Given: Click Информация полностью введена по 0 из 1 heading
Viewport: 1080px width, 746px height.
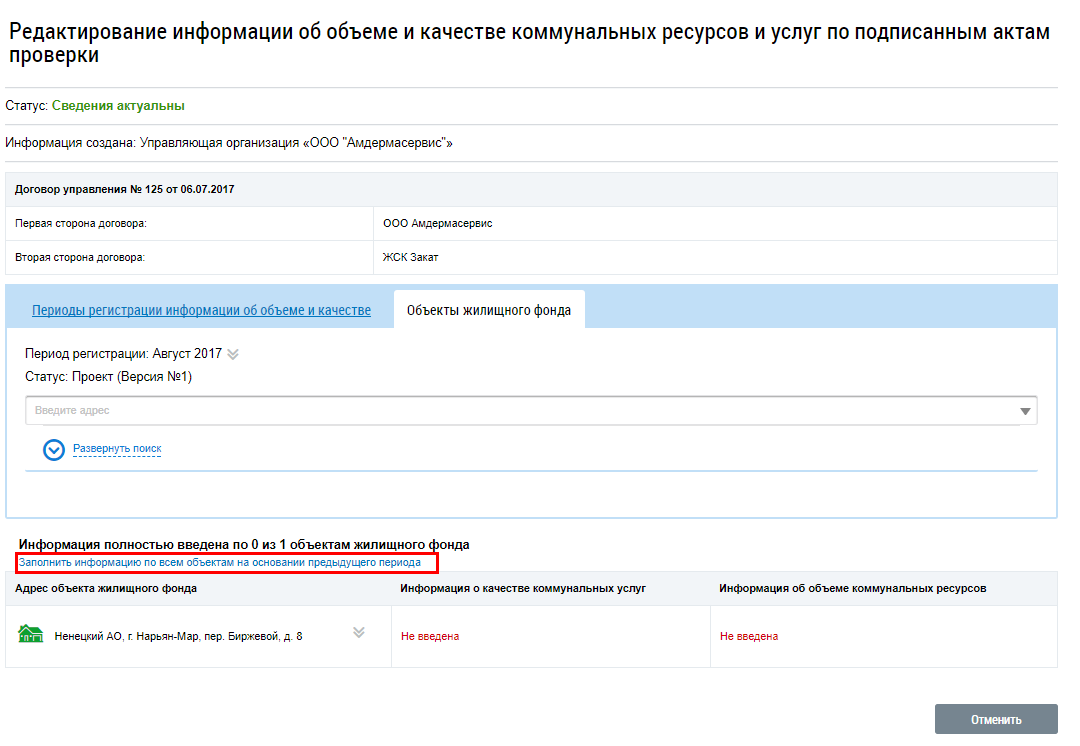Looking at the screenshot, I should coord(244,545).
